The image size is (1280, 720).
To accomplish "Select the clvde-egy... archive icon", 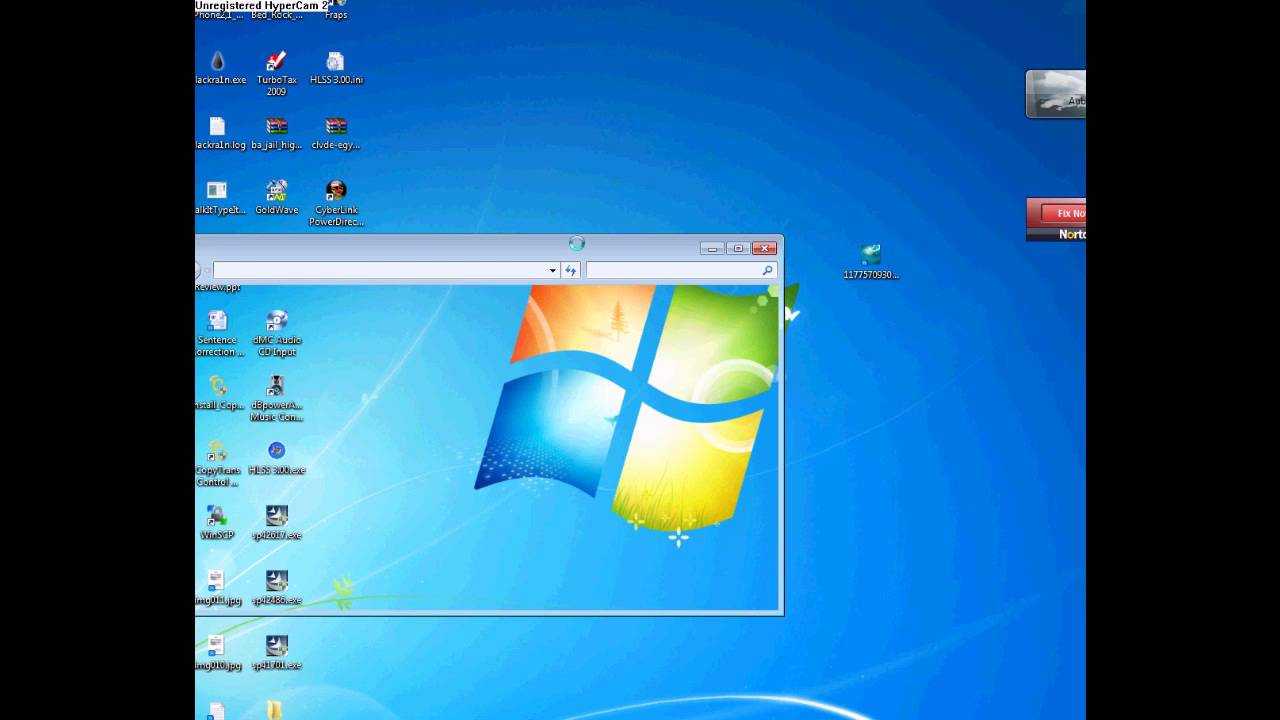I will pyautogui.click(x=336, y=133).
